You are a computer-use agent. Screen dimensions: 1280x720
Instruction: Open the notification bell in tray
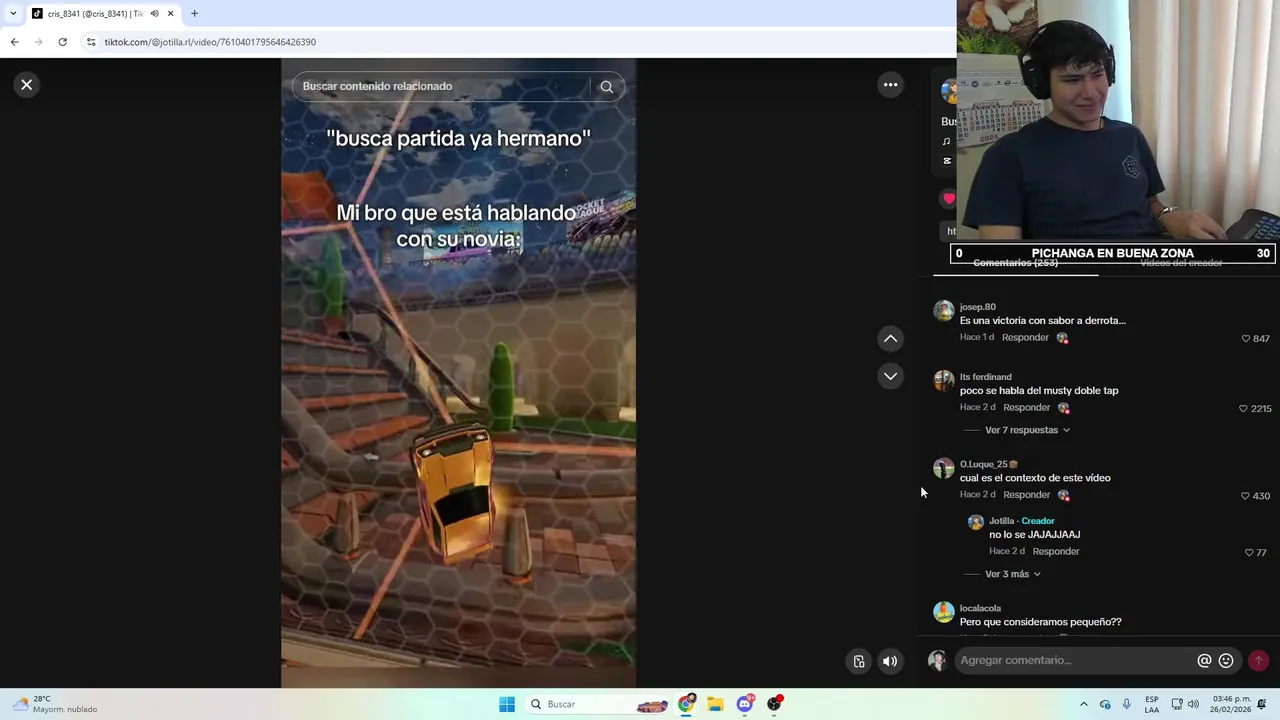coord(1262,704)
